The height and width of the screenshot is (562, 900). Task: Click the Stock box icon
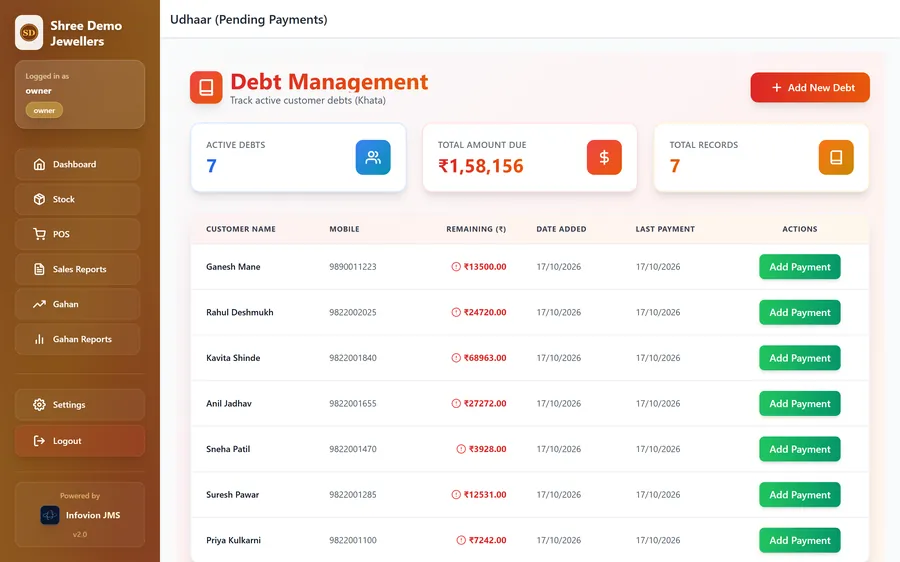[x=39, y=199]
